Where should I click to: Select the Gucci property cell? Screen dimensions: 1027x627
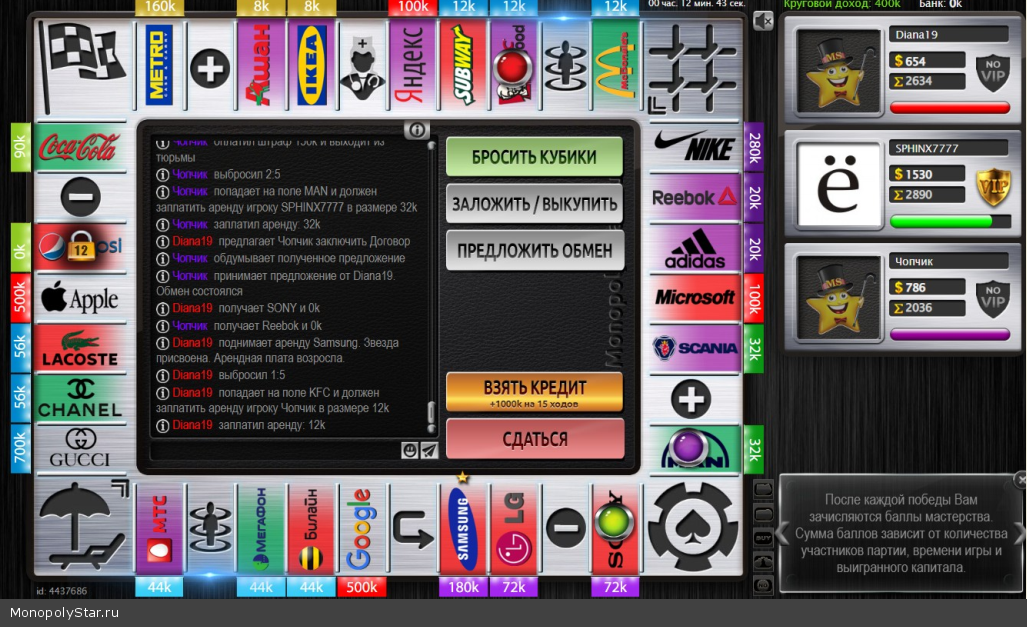tap(81, 449)
